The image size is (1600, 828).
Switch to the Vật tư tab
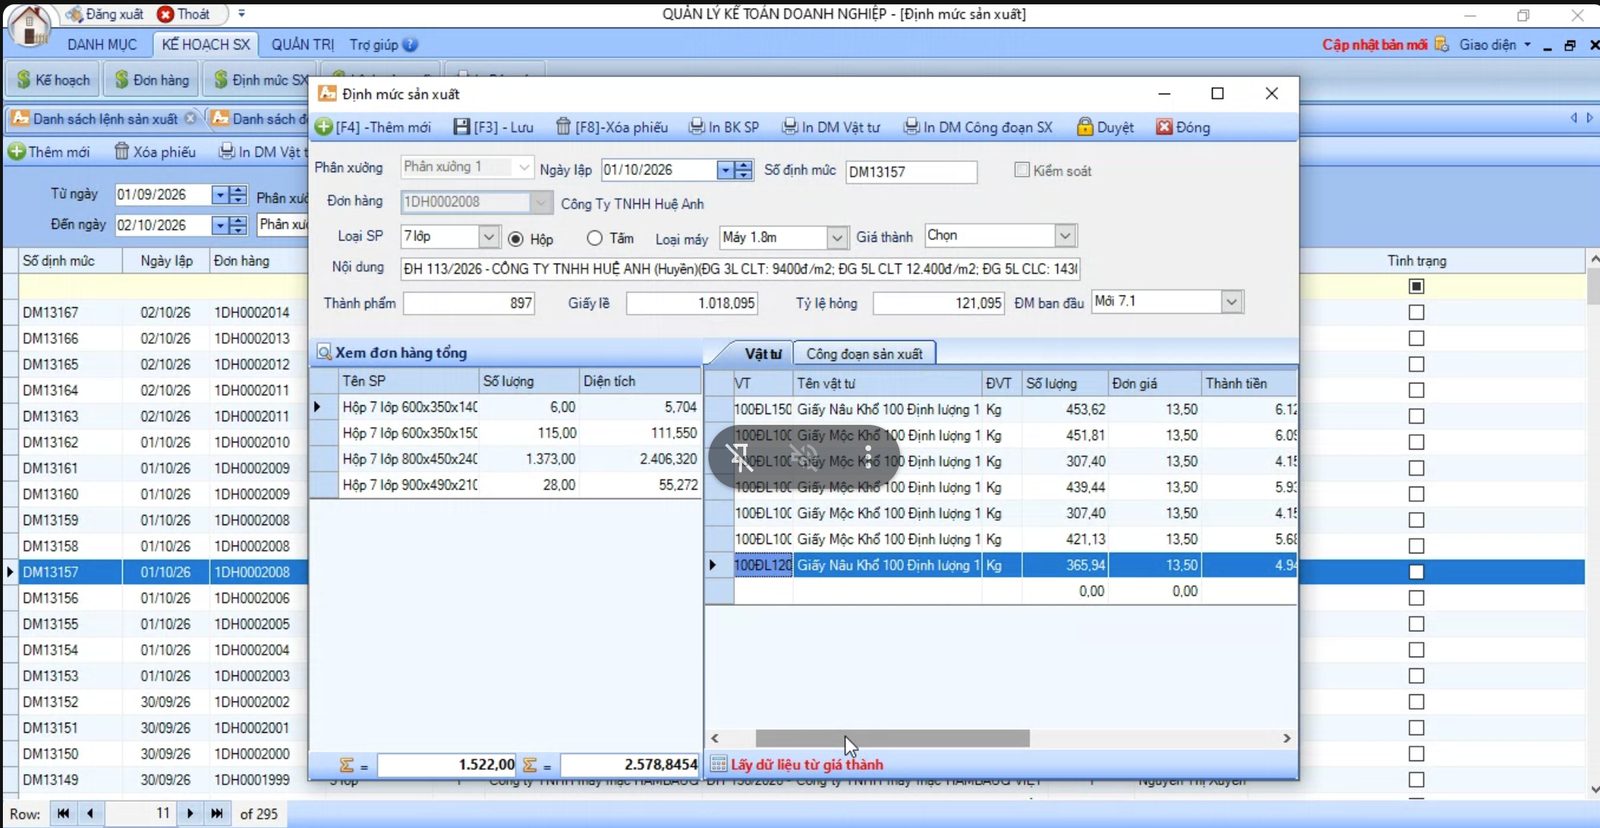762,354
